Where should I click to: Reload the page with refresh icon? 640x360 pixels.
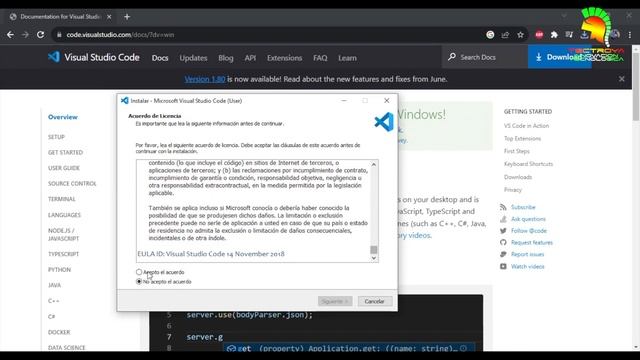pyautogui.click(x=40, y=35)
